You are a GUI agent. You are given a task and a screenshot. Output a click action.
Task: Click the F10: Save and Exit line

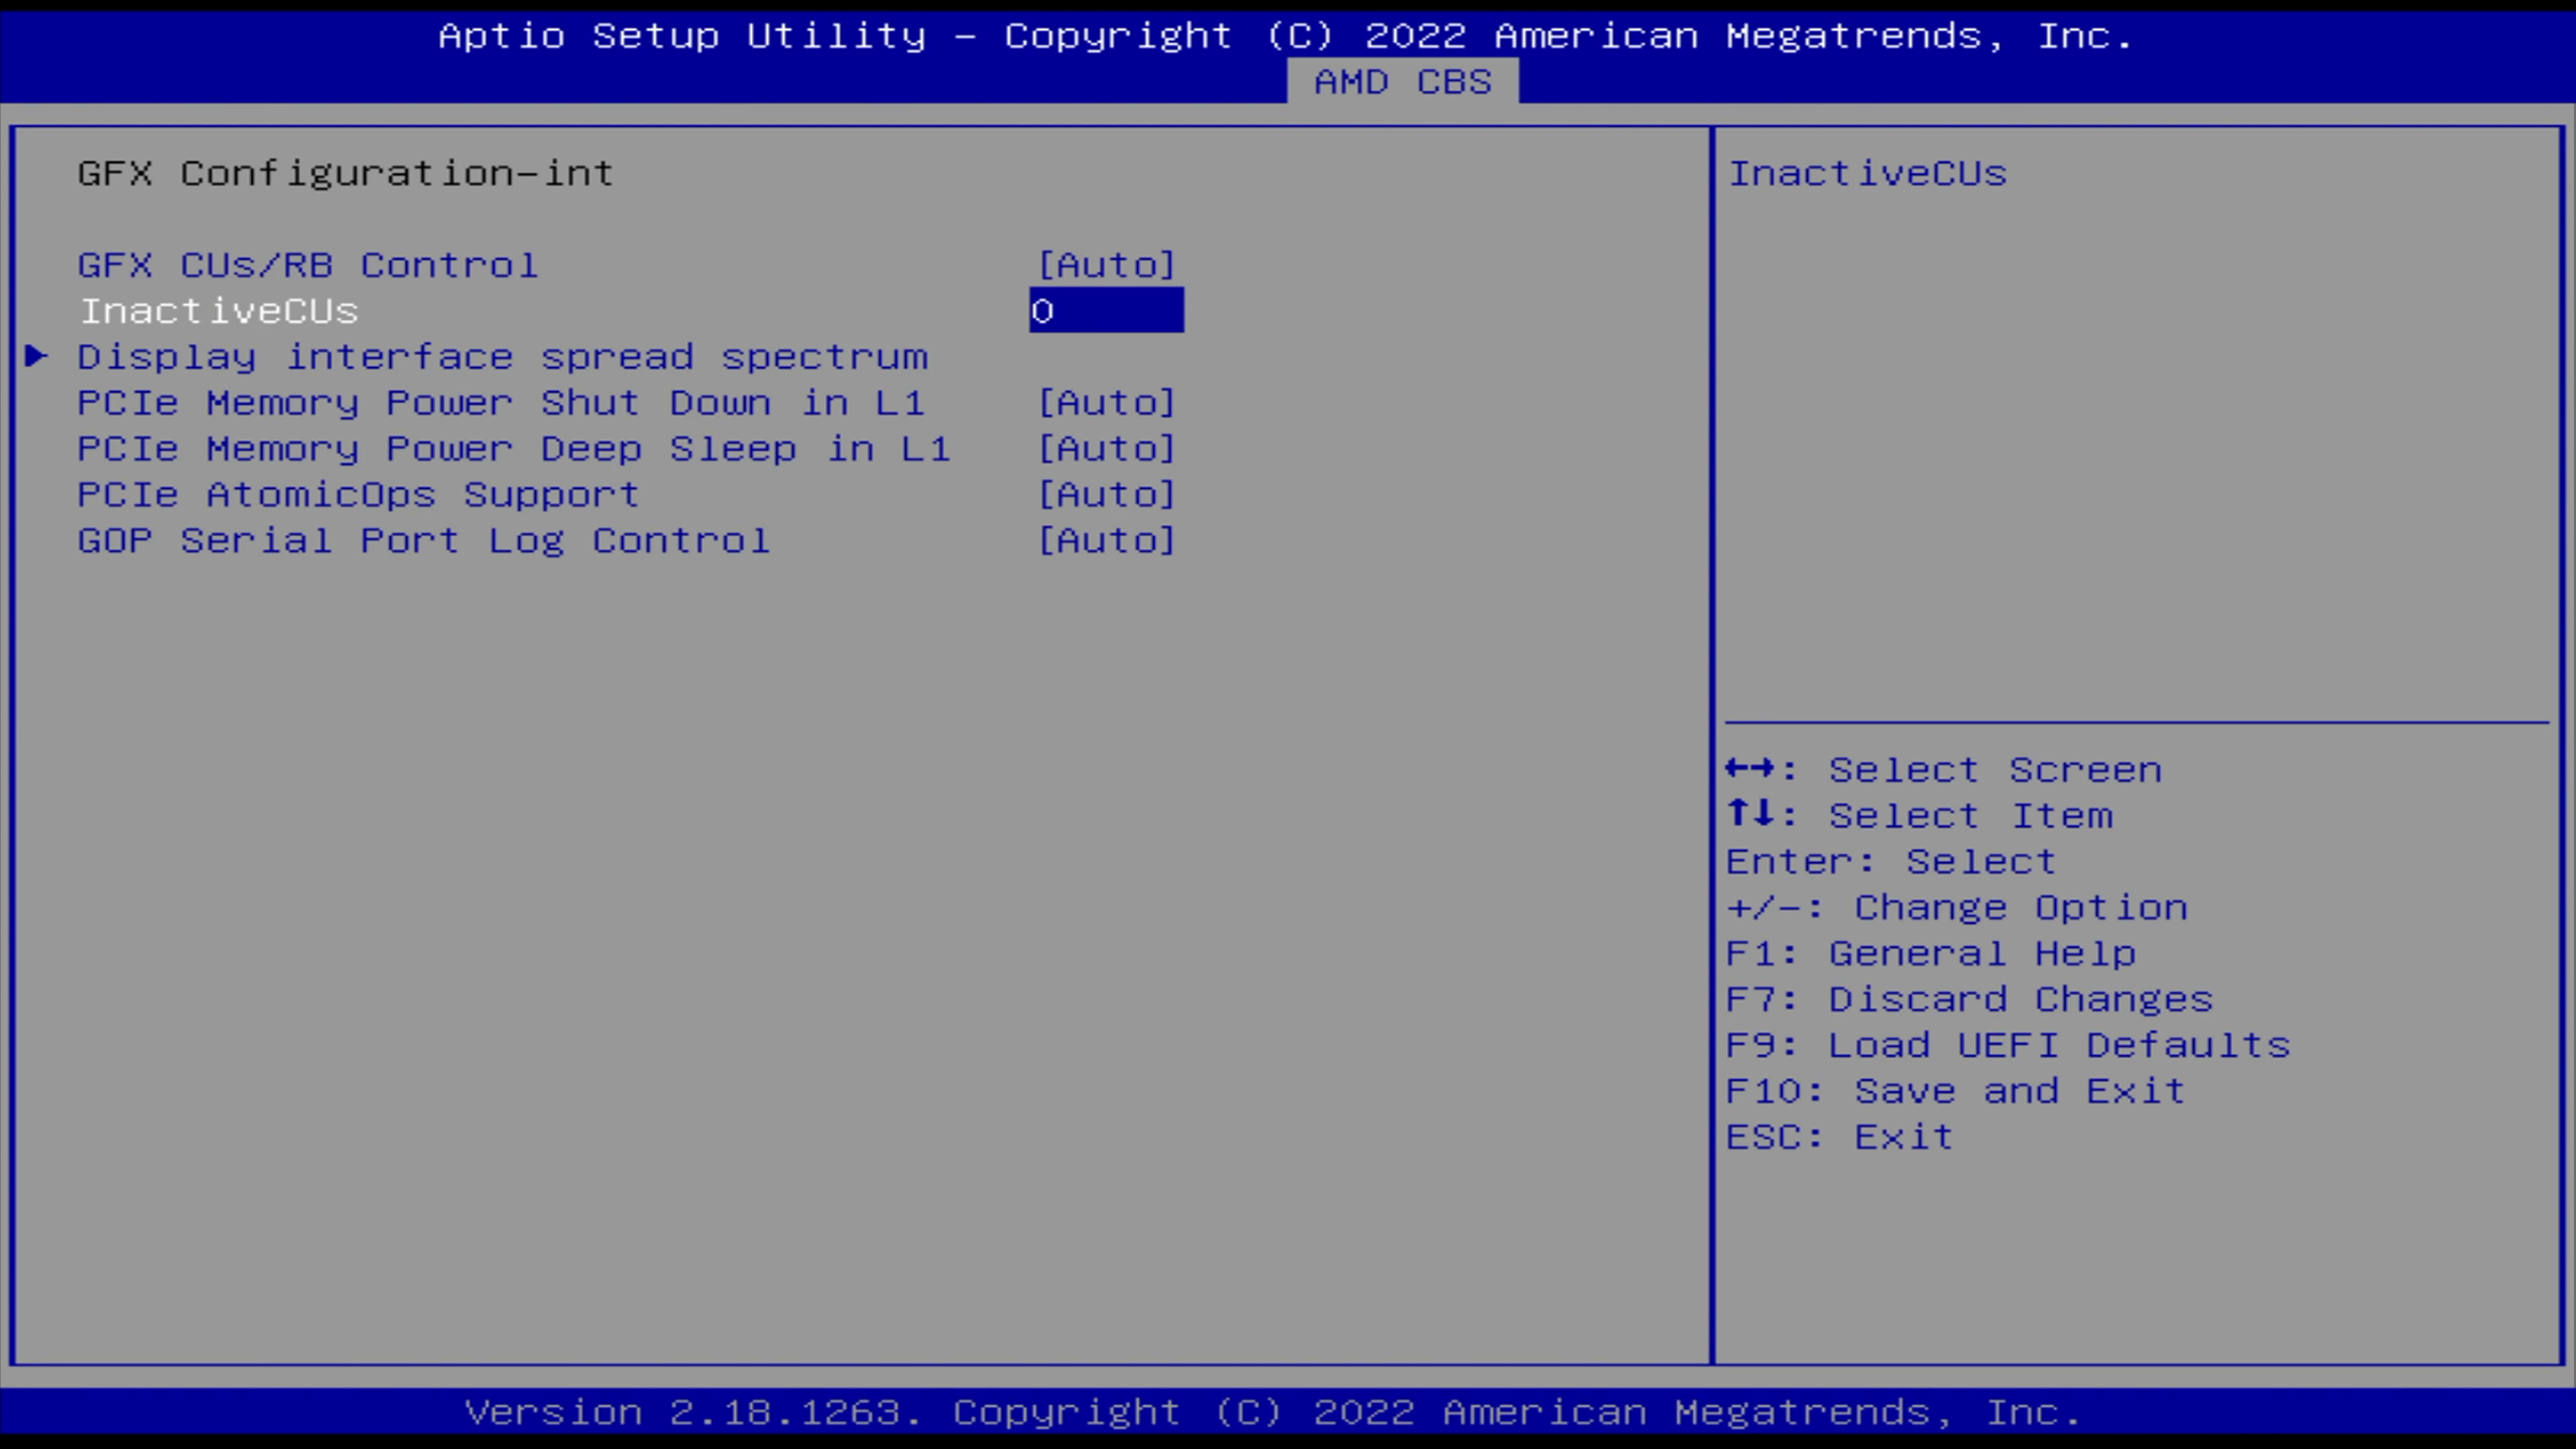point(1956,1091)
